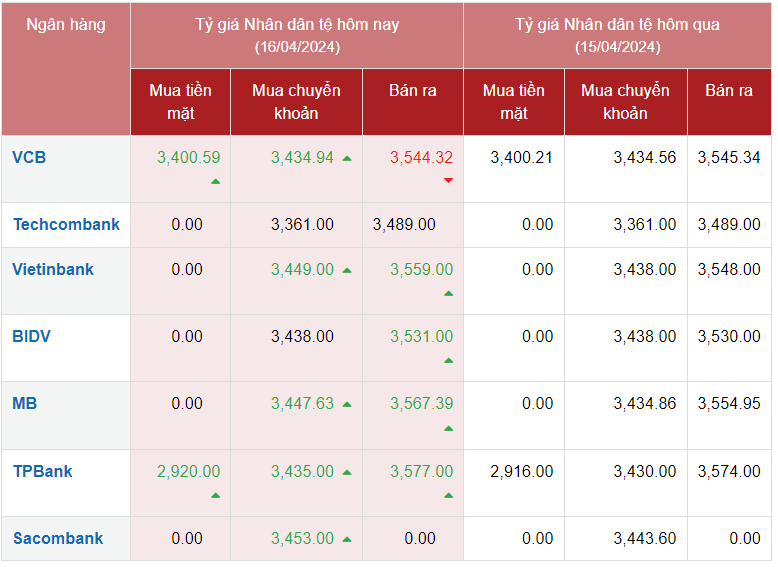Viewport: 778px width, 567px height.
Task: Click up arrow beside Sacombank 3,453.00
Action: (x=347, y=539)
